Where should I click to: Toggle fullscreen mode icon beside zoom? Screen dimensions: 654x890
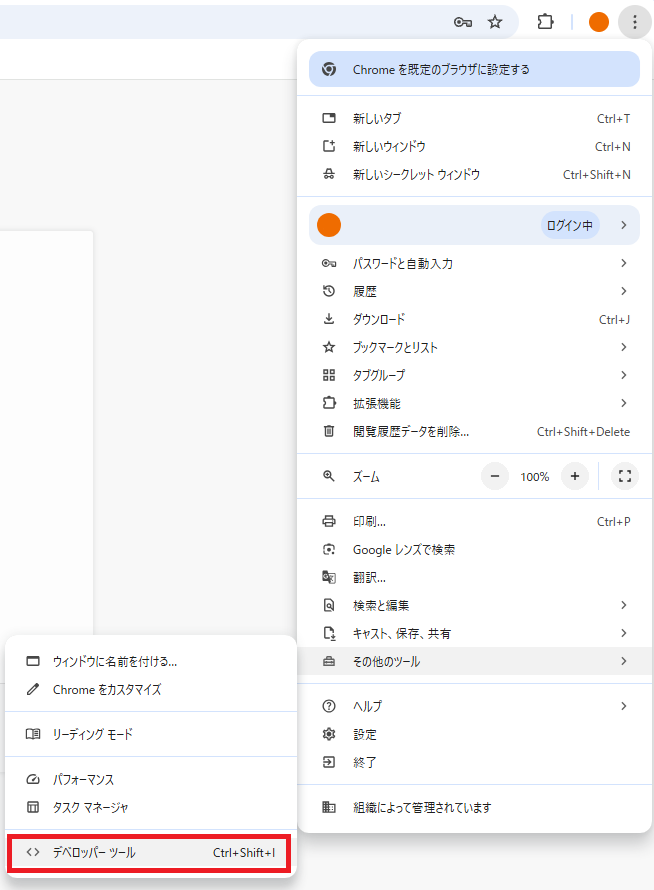625,477
